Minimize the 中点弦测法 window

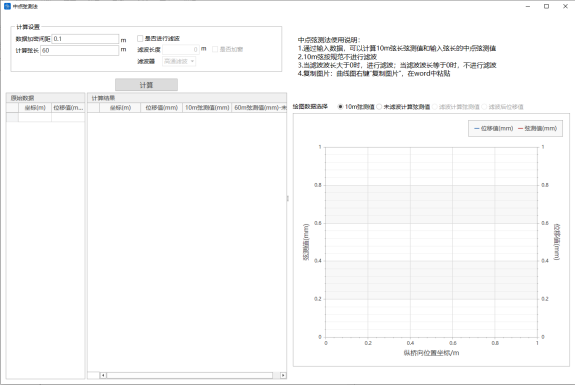[528, 6]
